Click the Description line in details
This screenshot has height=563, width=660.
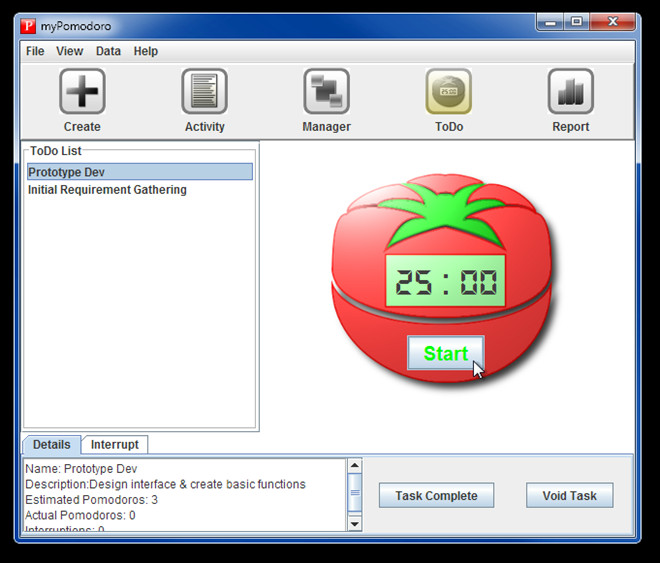[165, 484]
